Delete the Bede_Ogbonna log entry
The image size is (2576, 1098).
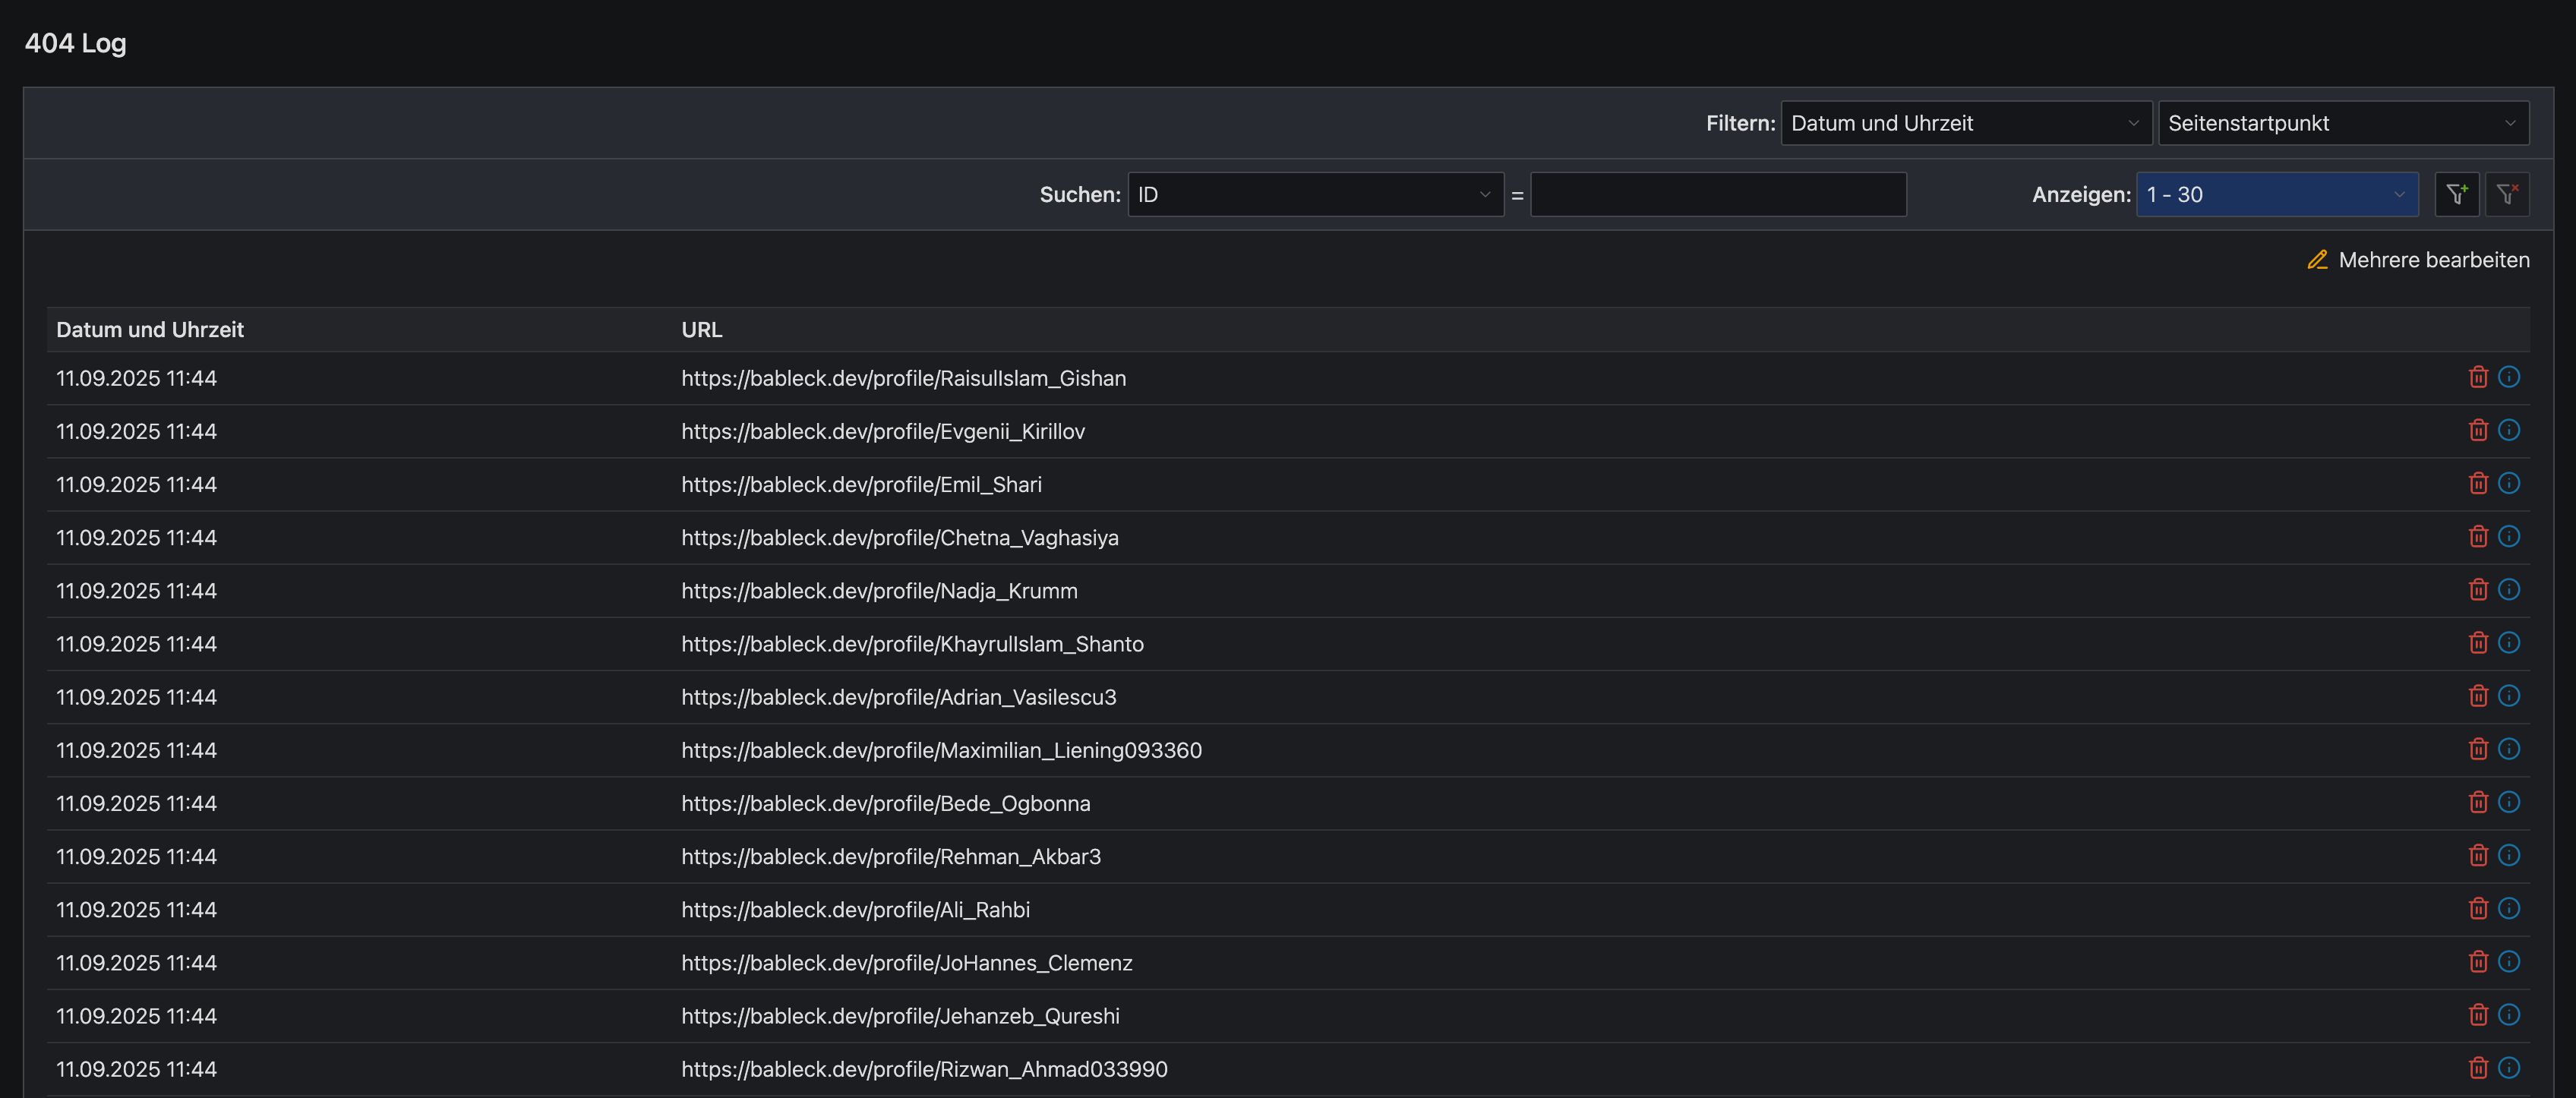tap(2477, 802)
